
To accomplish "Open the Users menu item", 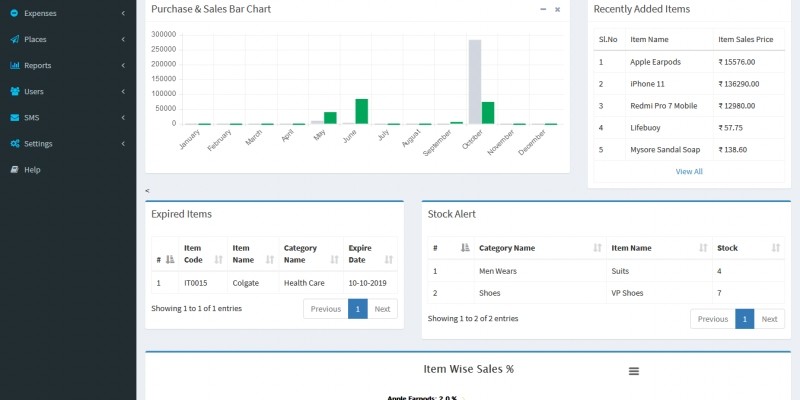I will tap(68, 91).
